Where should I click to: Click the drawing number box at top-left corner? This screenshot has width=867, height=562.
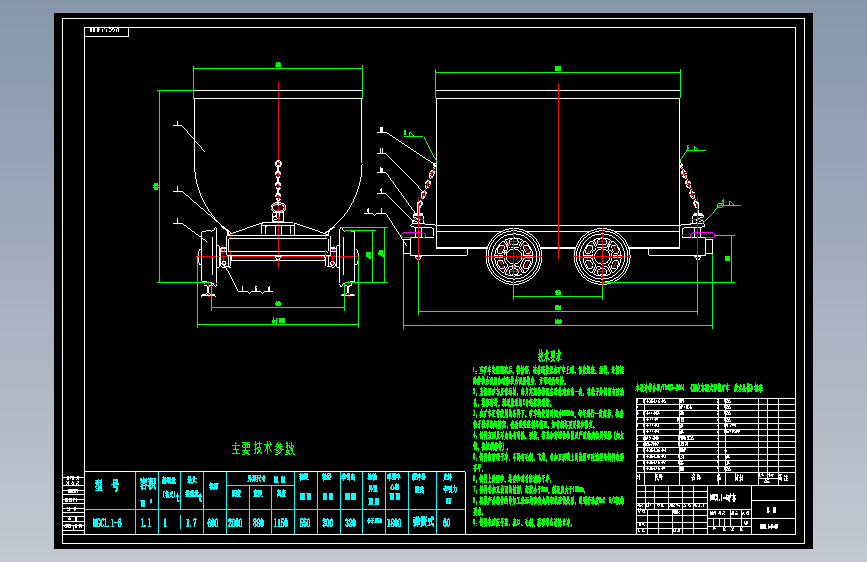(107, 32)
